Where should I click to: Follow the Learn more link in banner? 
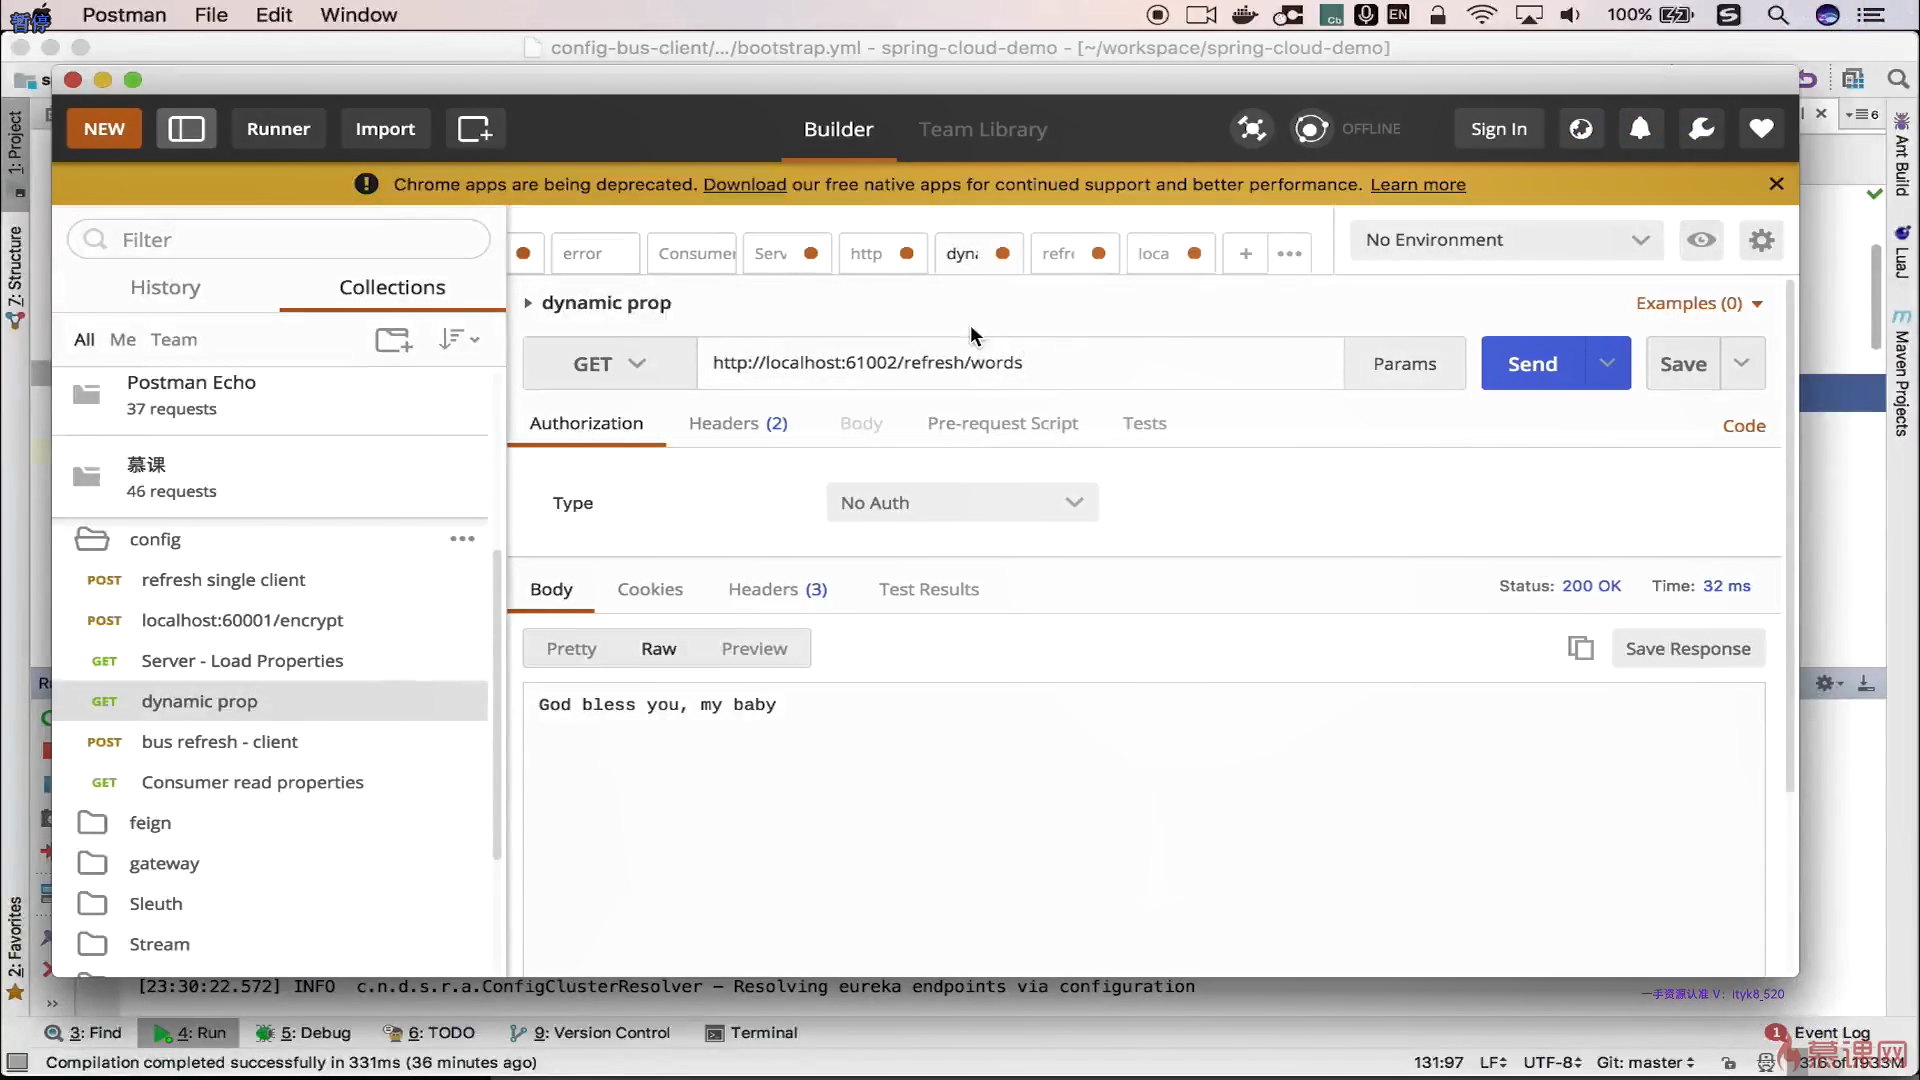point(1417,185)
